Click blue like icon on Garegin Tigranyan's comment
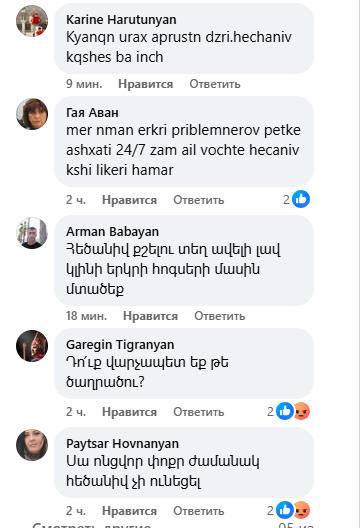Viewport: 363px width, 528px height. (285, 411)
